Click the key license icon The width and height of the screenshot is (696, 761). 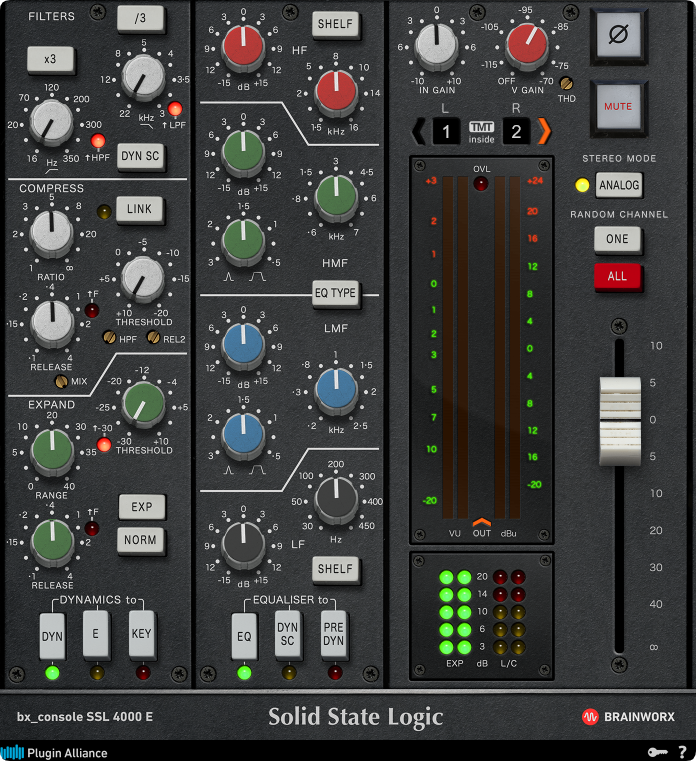click(x=657, y=752)
